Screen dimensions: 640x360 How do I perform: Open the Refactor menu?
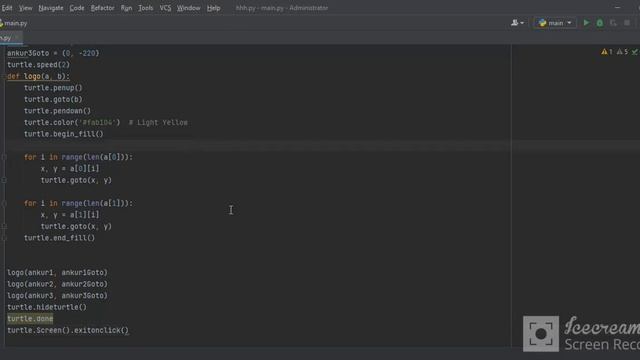102,8
